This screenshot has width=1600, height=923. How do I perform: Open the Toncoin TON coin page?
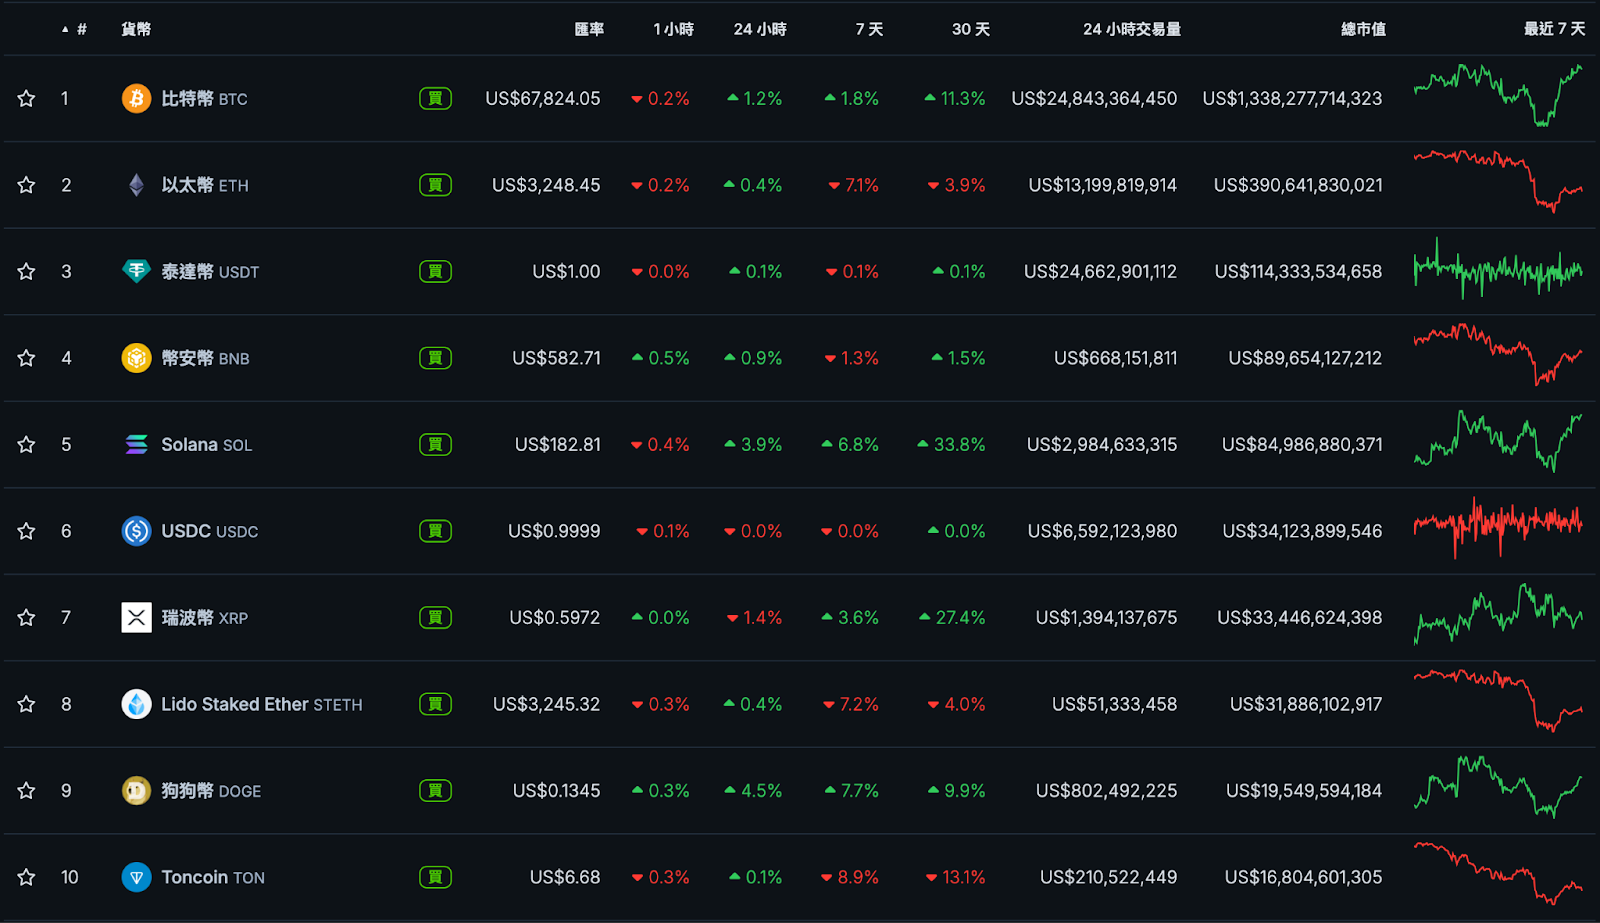213,877
